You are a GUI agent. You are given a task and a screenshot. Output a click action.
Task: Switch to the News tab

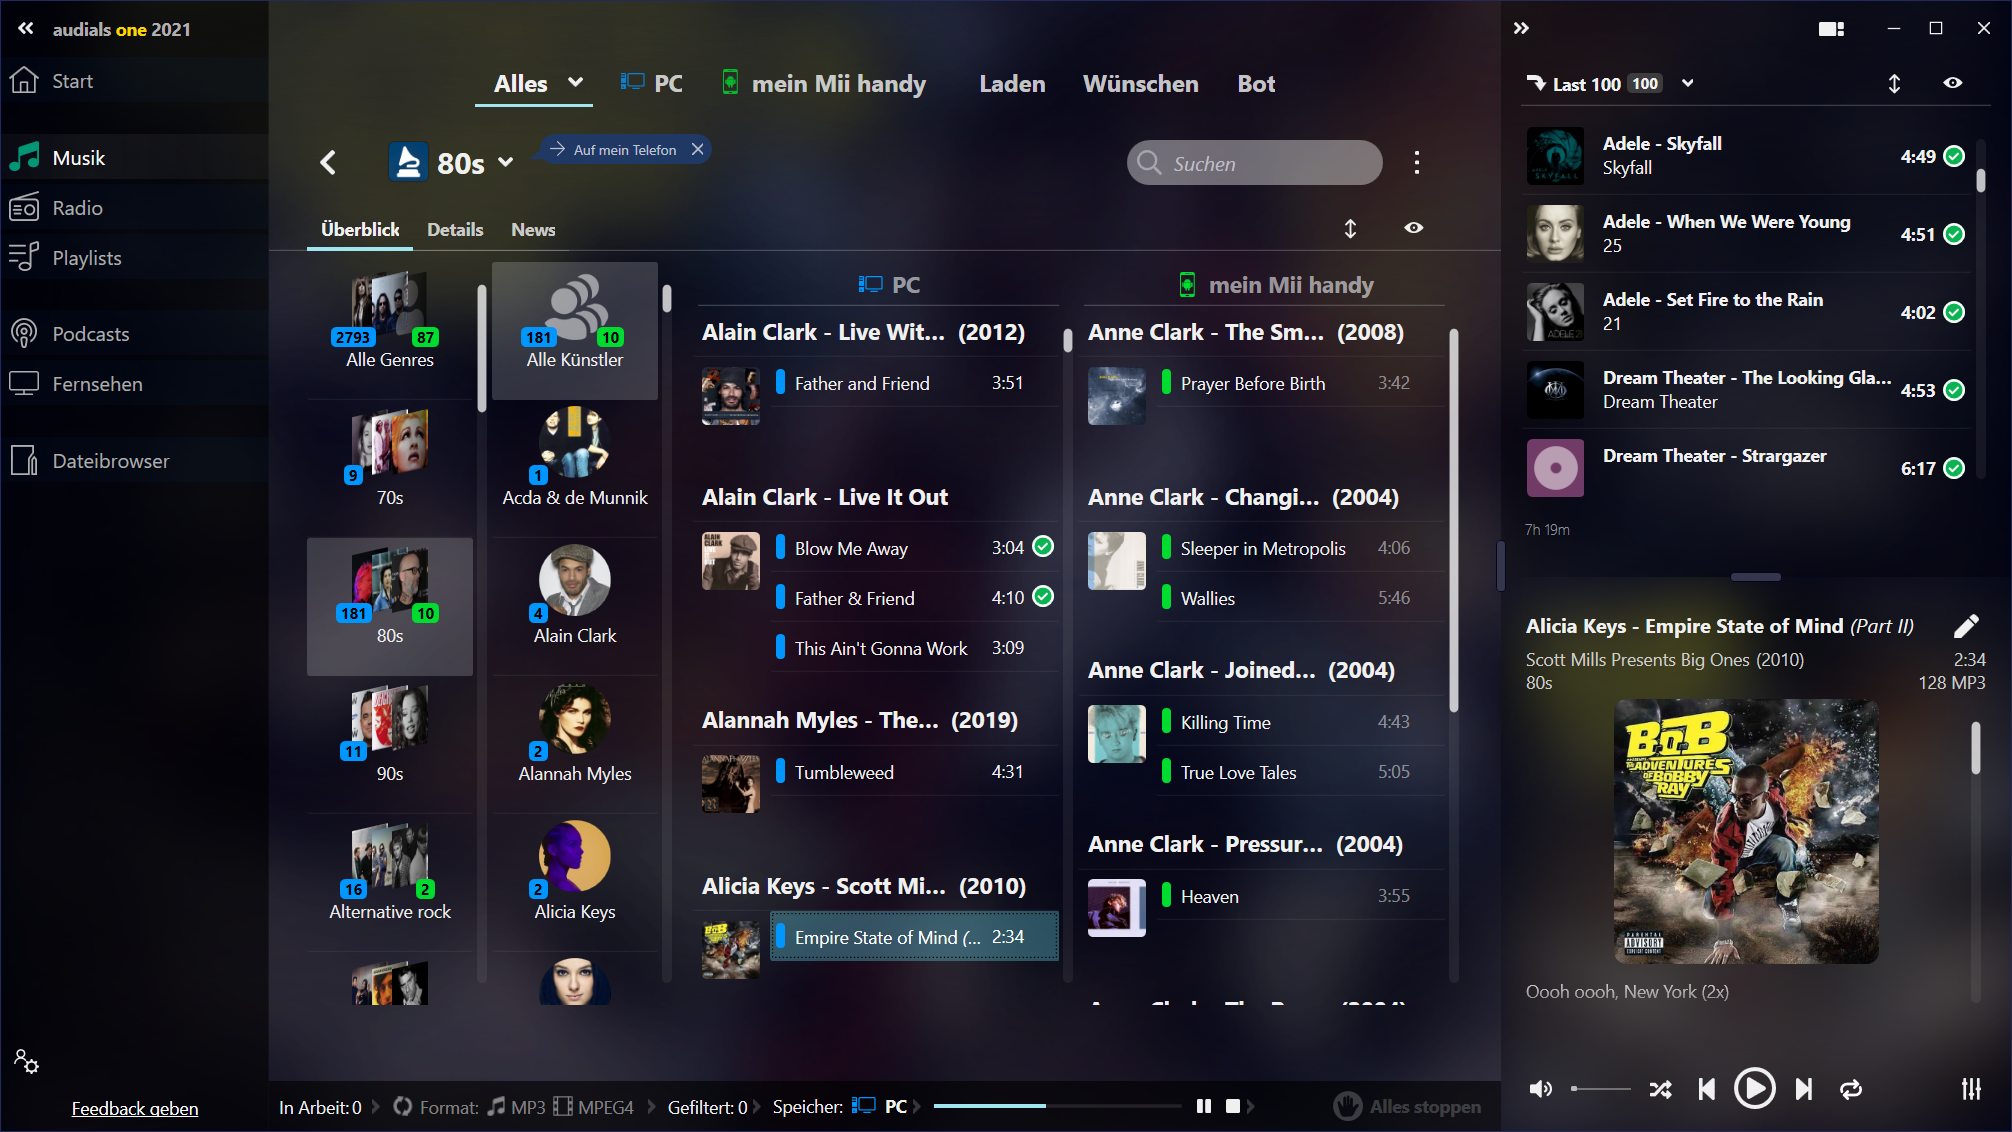coord(533,230)
